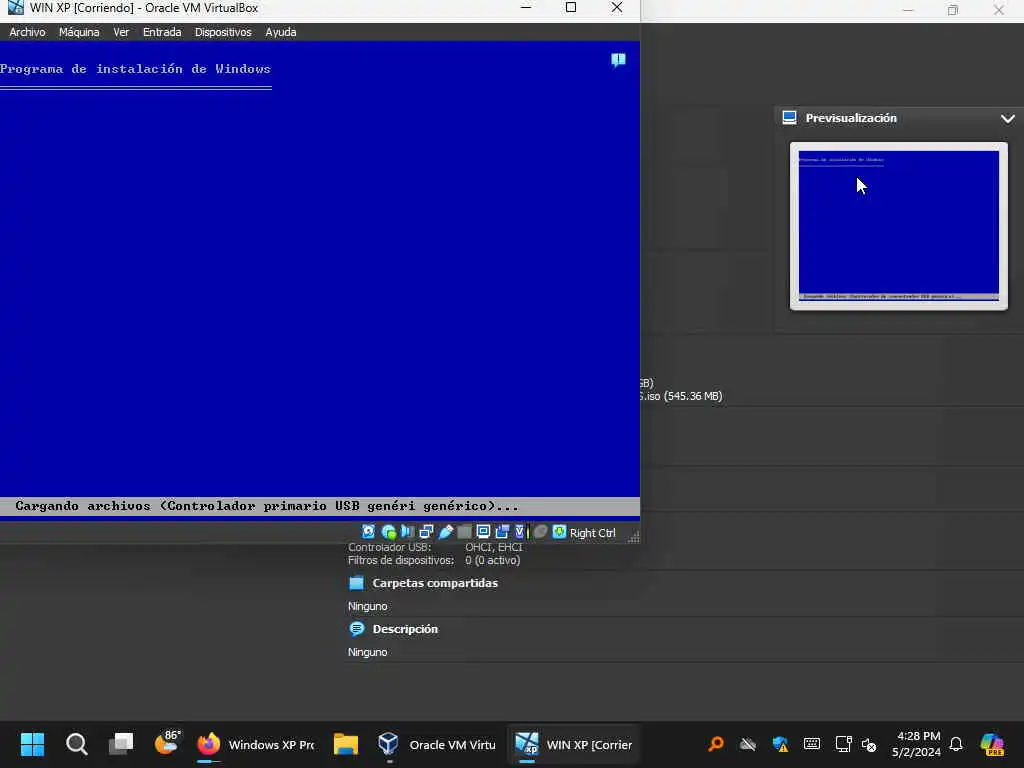Image resolution: width=1024 pixels, height=768 pixels.
Task: Click the VM preview thumbnail in Manager window
Action: (899, 226)
